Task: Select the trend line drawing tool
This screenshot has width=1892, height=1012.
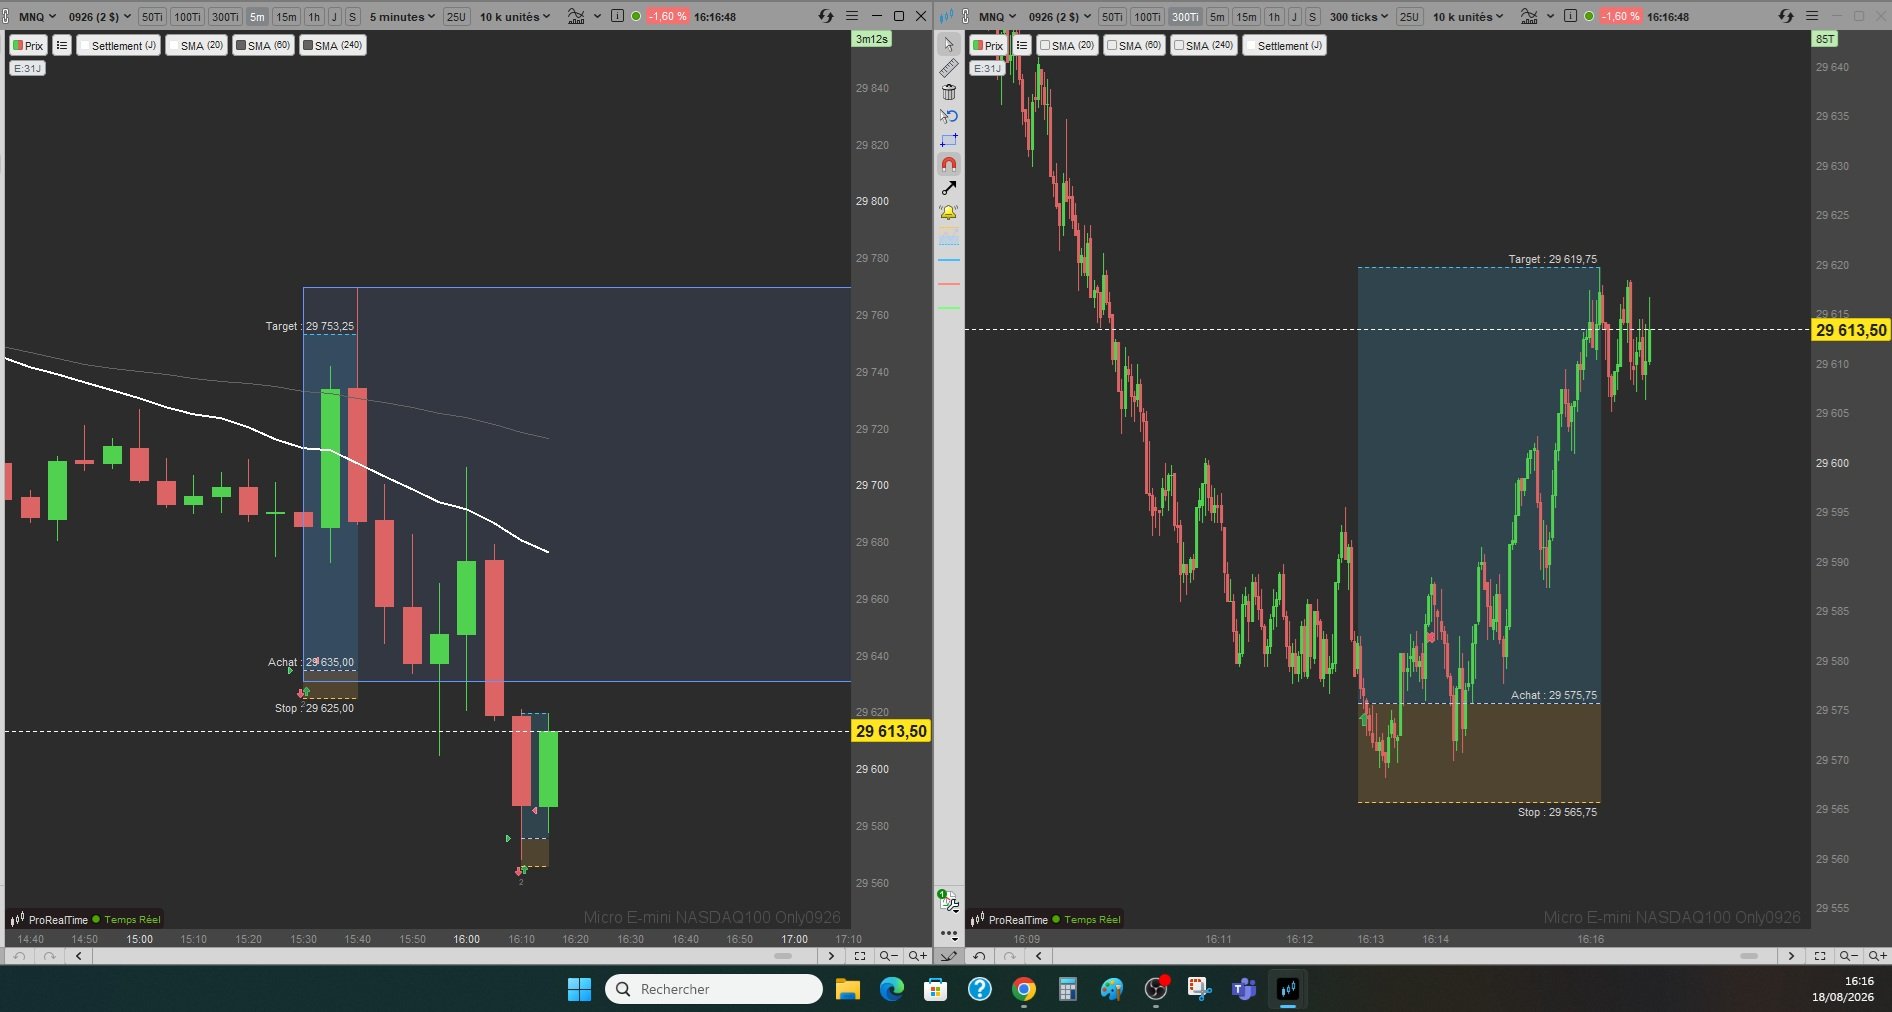Action: [x=949, y=188]
